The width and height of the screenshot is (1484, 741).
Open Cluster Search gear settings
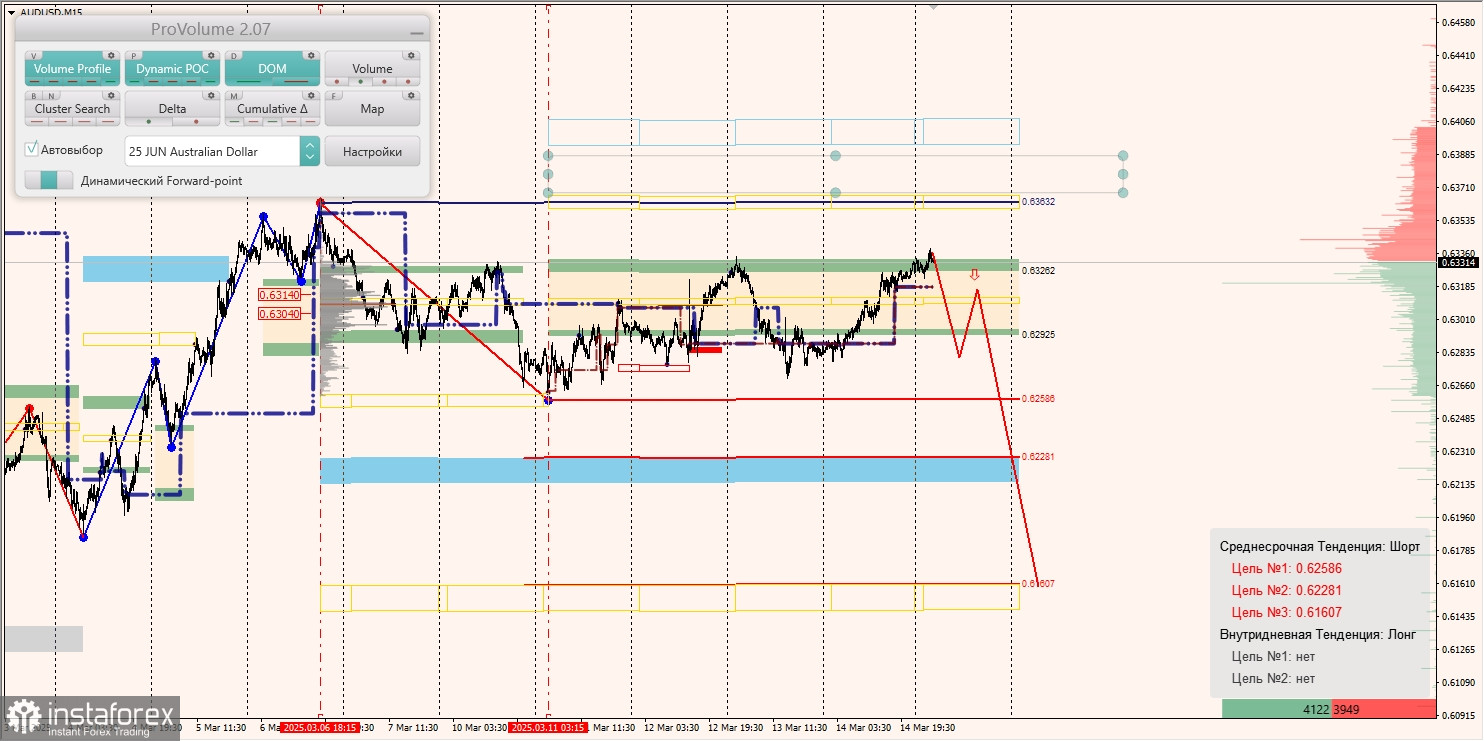coord(111,95)
